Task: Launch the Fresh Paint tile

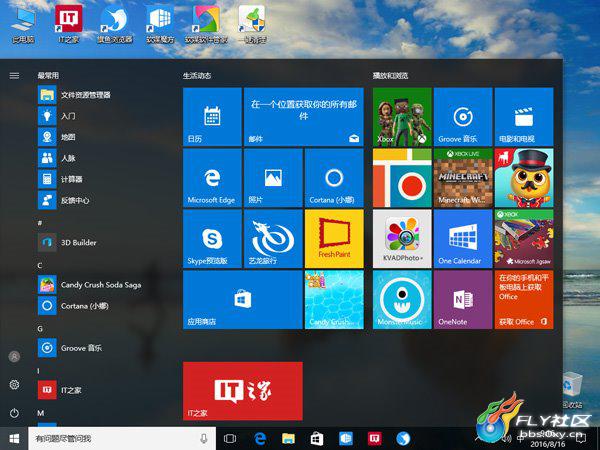Action: [x=334, y=239]
